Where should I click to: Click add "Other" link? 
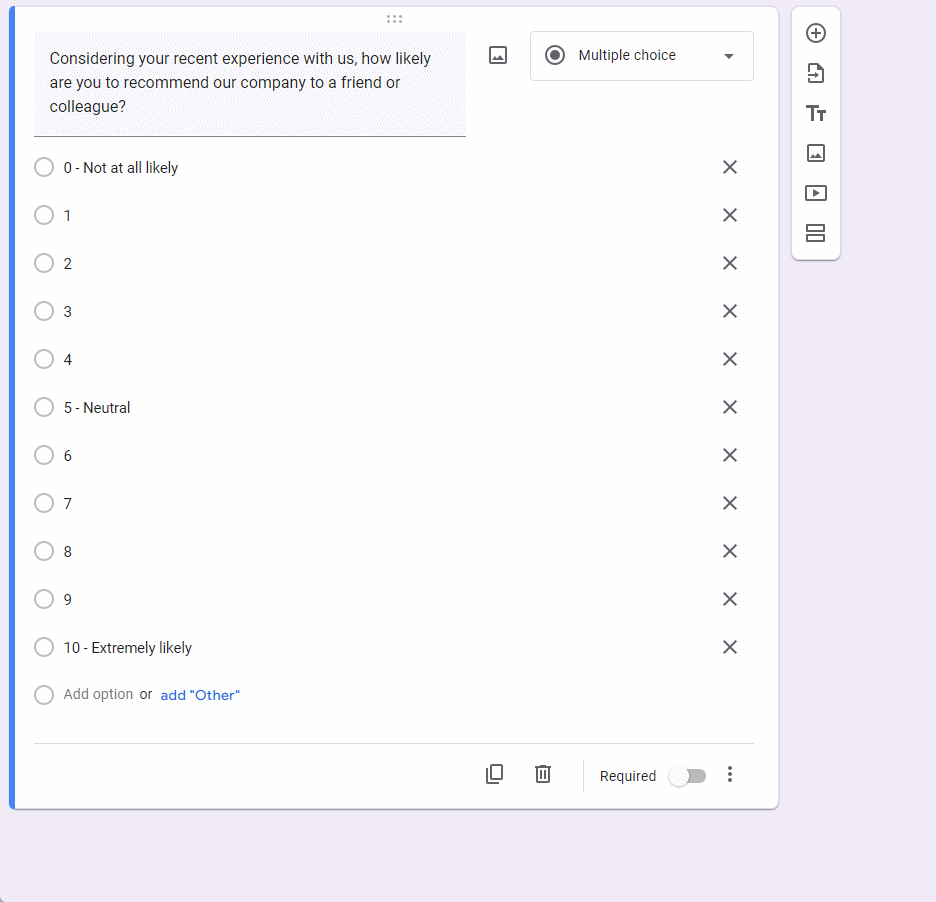200,694
